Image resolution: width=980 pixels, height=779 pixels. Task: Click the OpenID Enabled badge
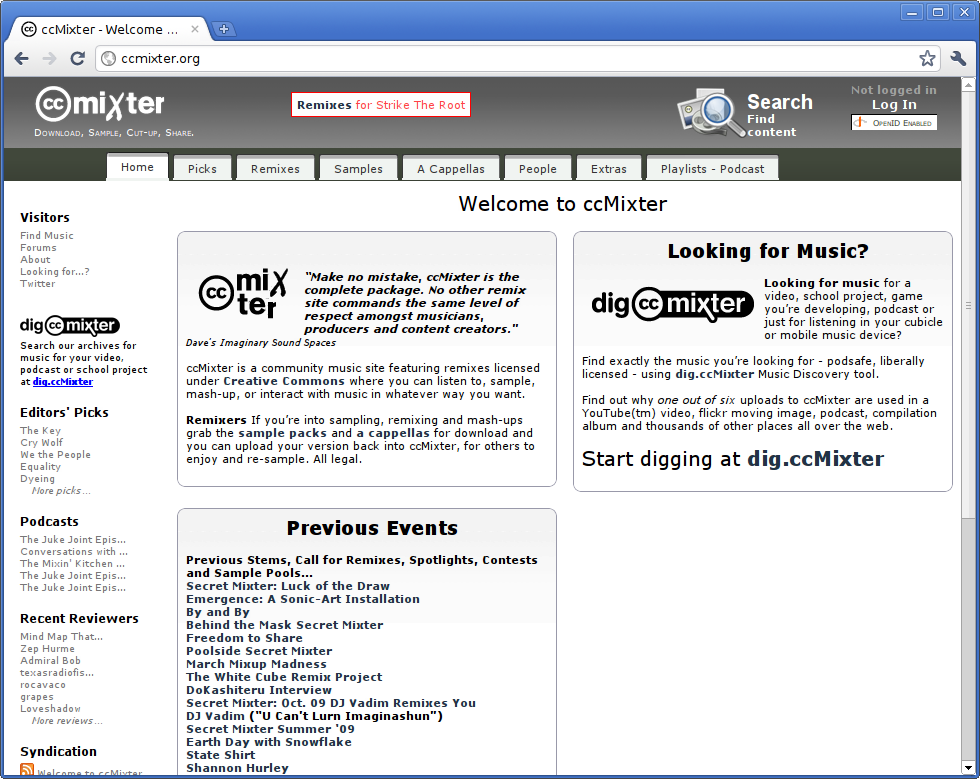point(894,123)
